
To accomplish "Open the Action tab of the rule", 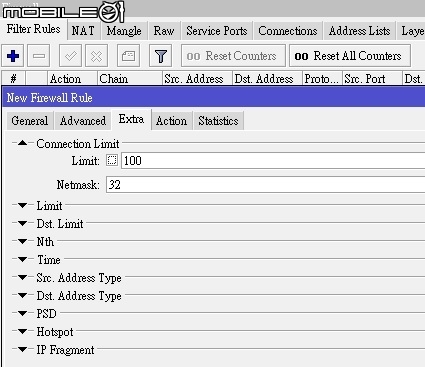I will (x=171, y=121).
